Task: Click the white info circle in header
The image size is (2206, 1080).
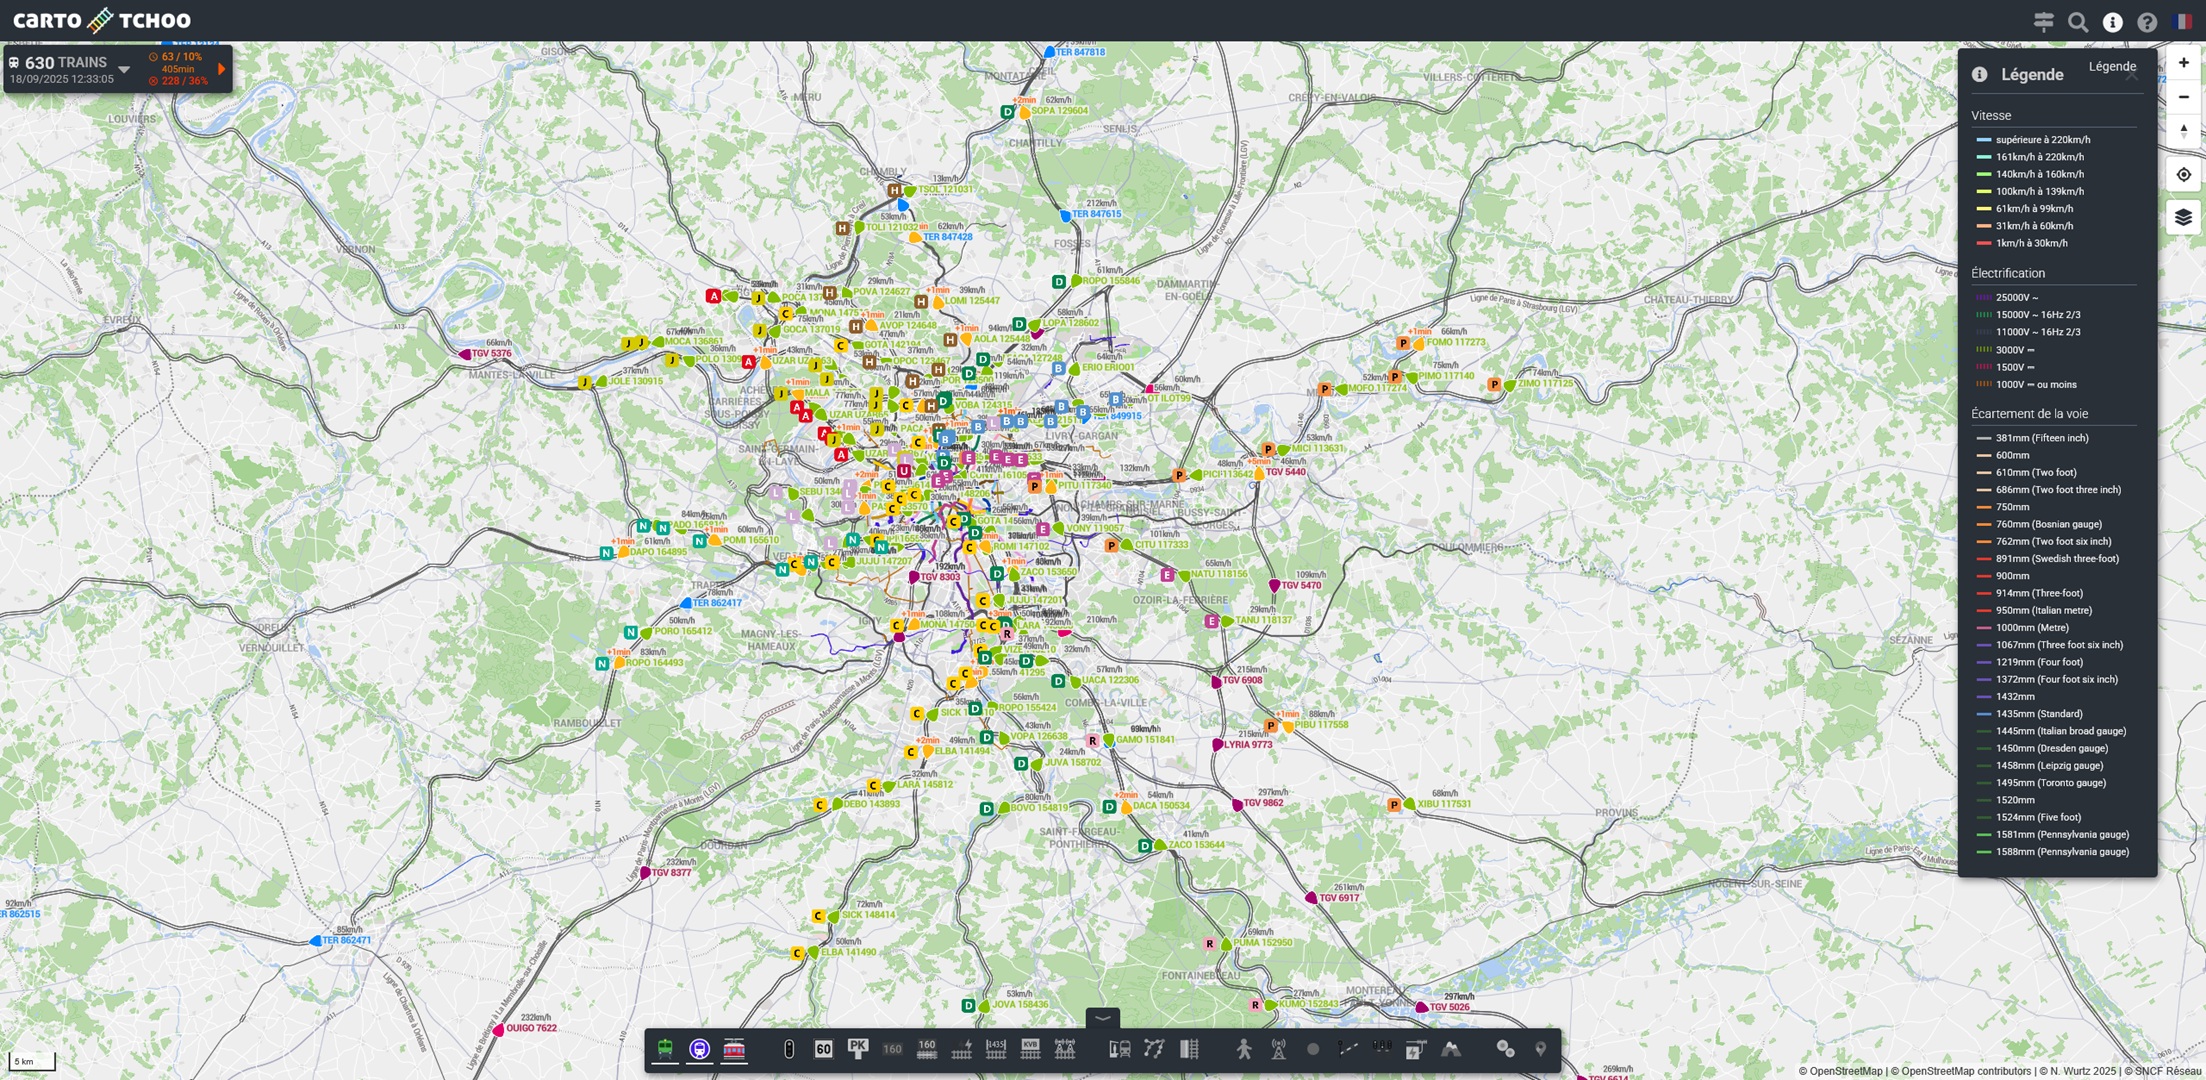Action: coord(2112,22)
